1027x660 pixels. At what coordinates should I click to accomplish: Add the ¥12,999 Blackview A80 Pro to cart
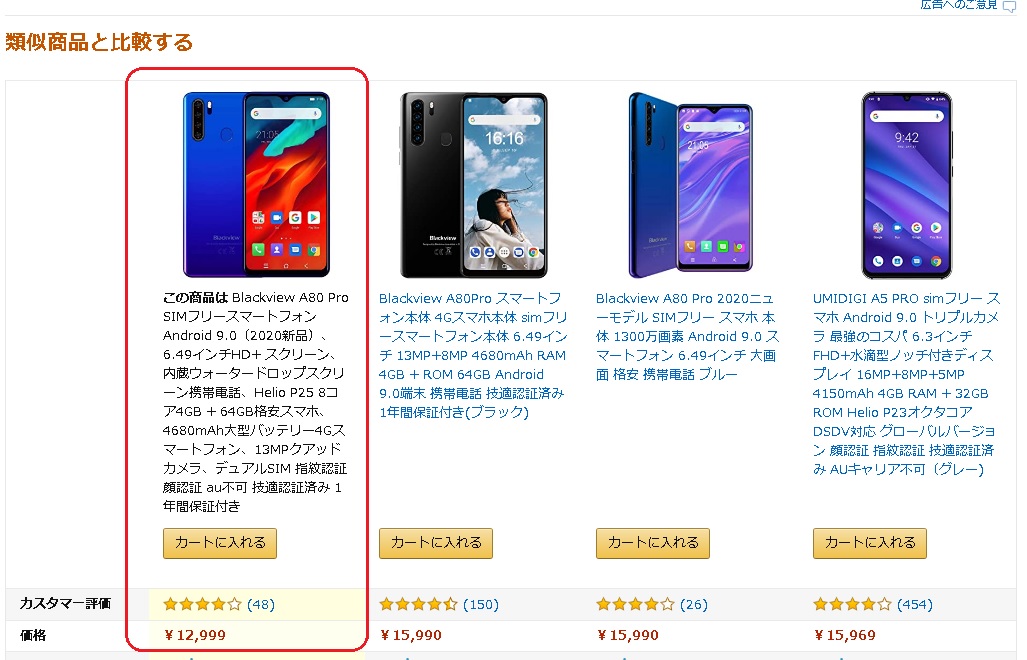(220, 543)
